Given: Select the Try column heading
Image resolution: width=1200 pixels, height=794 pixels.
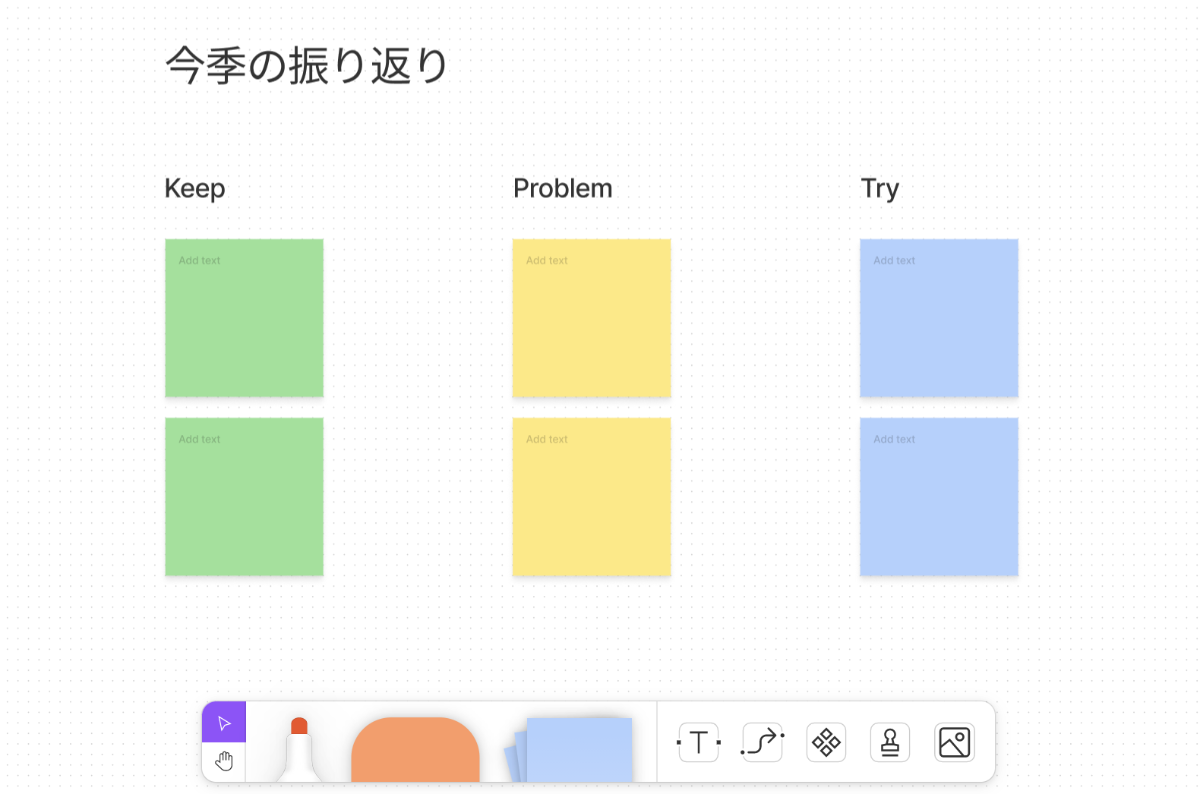Looking at the screenshot, I should point(880,188).
